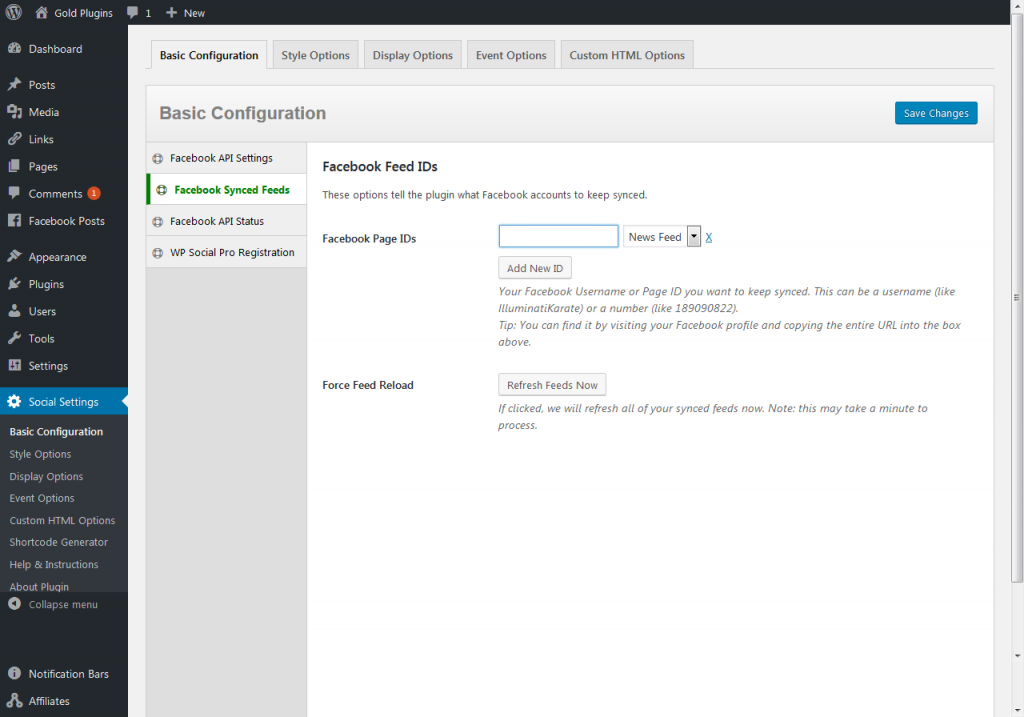Screen dimensions: 1024x717
Task: Click the Tools wrench icon
Action: pyautogui.click(x=14, y=339)
